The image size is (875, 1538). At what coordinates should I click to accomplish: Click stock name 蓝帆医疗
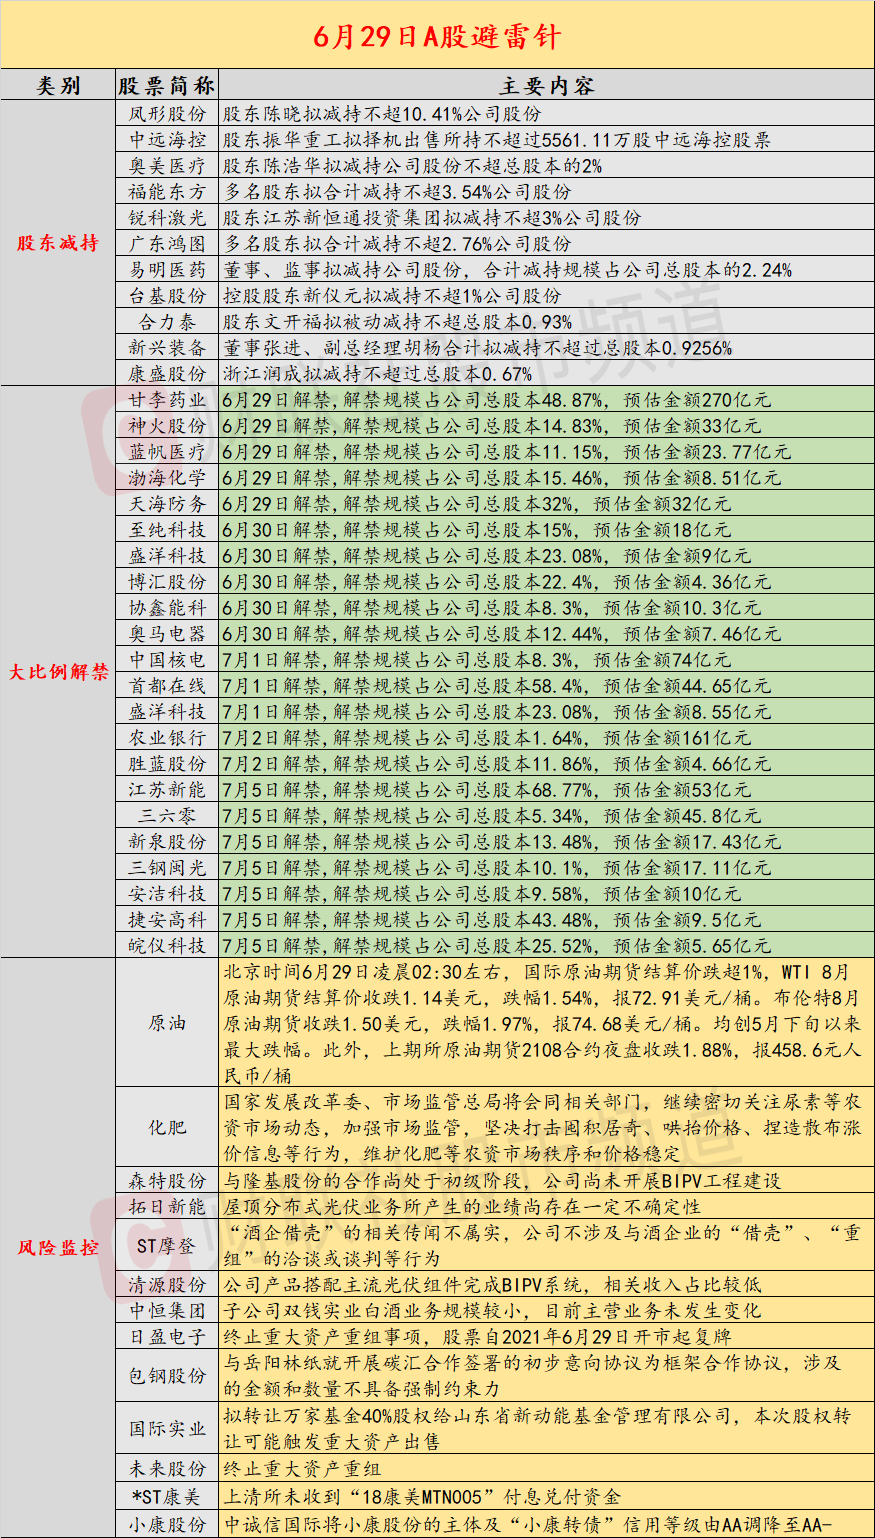pos(167,452)
